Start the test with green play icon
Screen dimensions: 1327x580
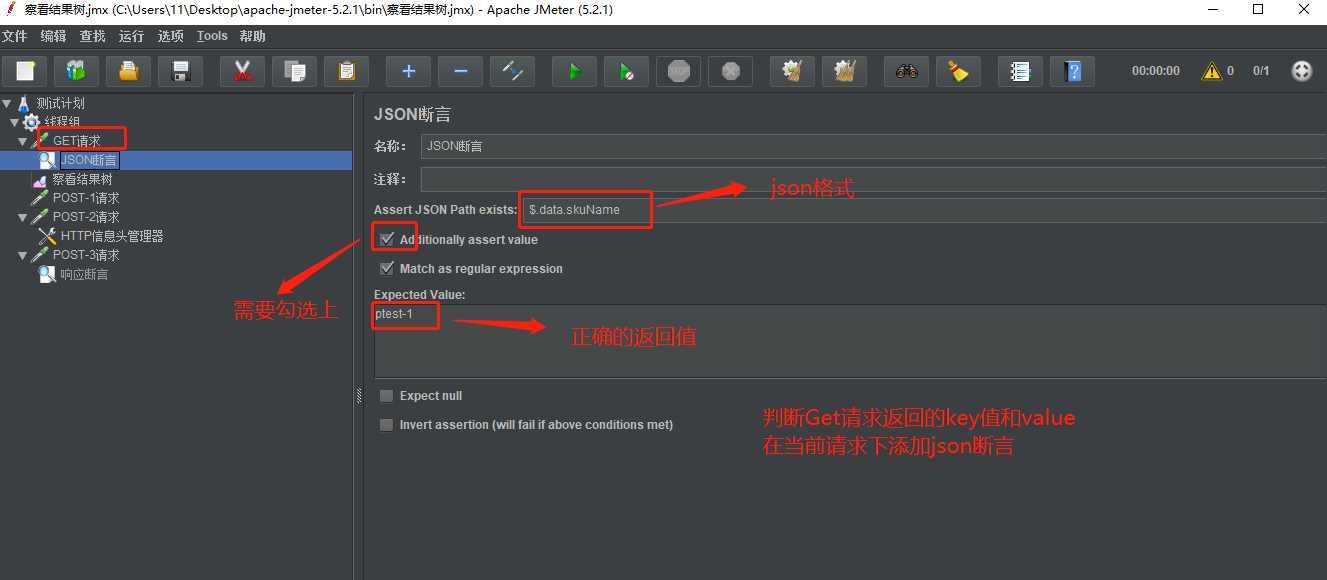click(574, 71)
